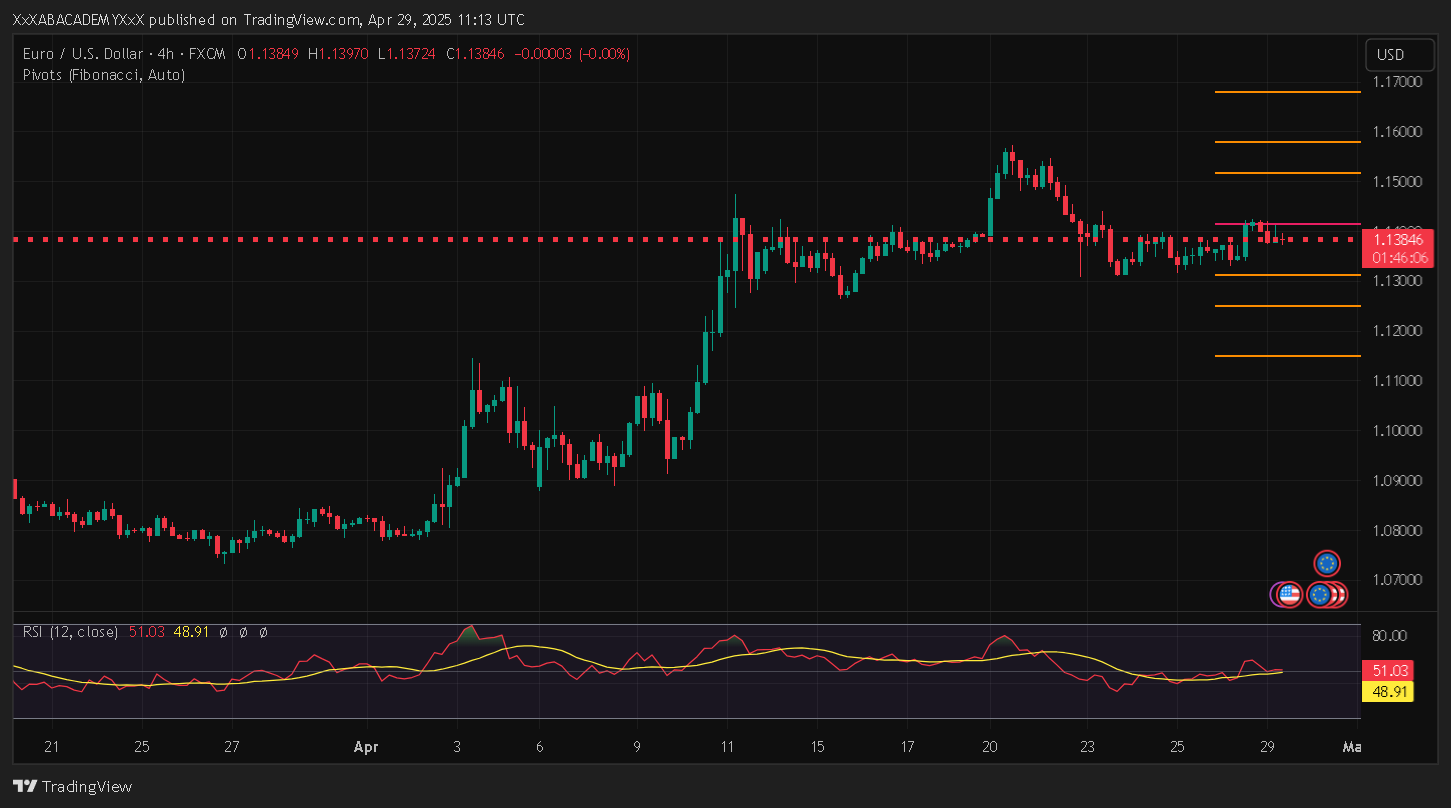Image resolution: width=1451 pixels, height=808 pixels.
Task: Select the Pivots (Fibonacci, Auto) indicator label
Action: [x=103, y=74]
